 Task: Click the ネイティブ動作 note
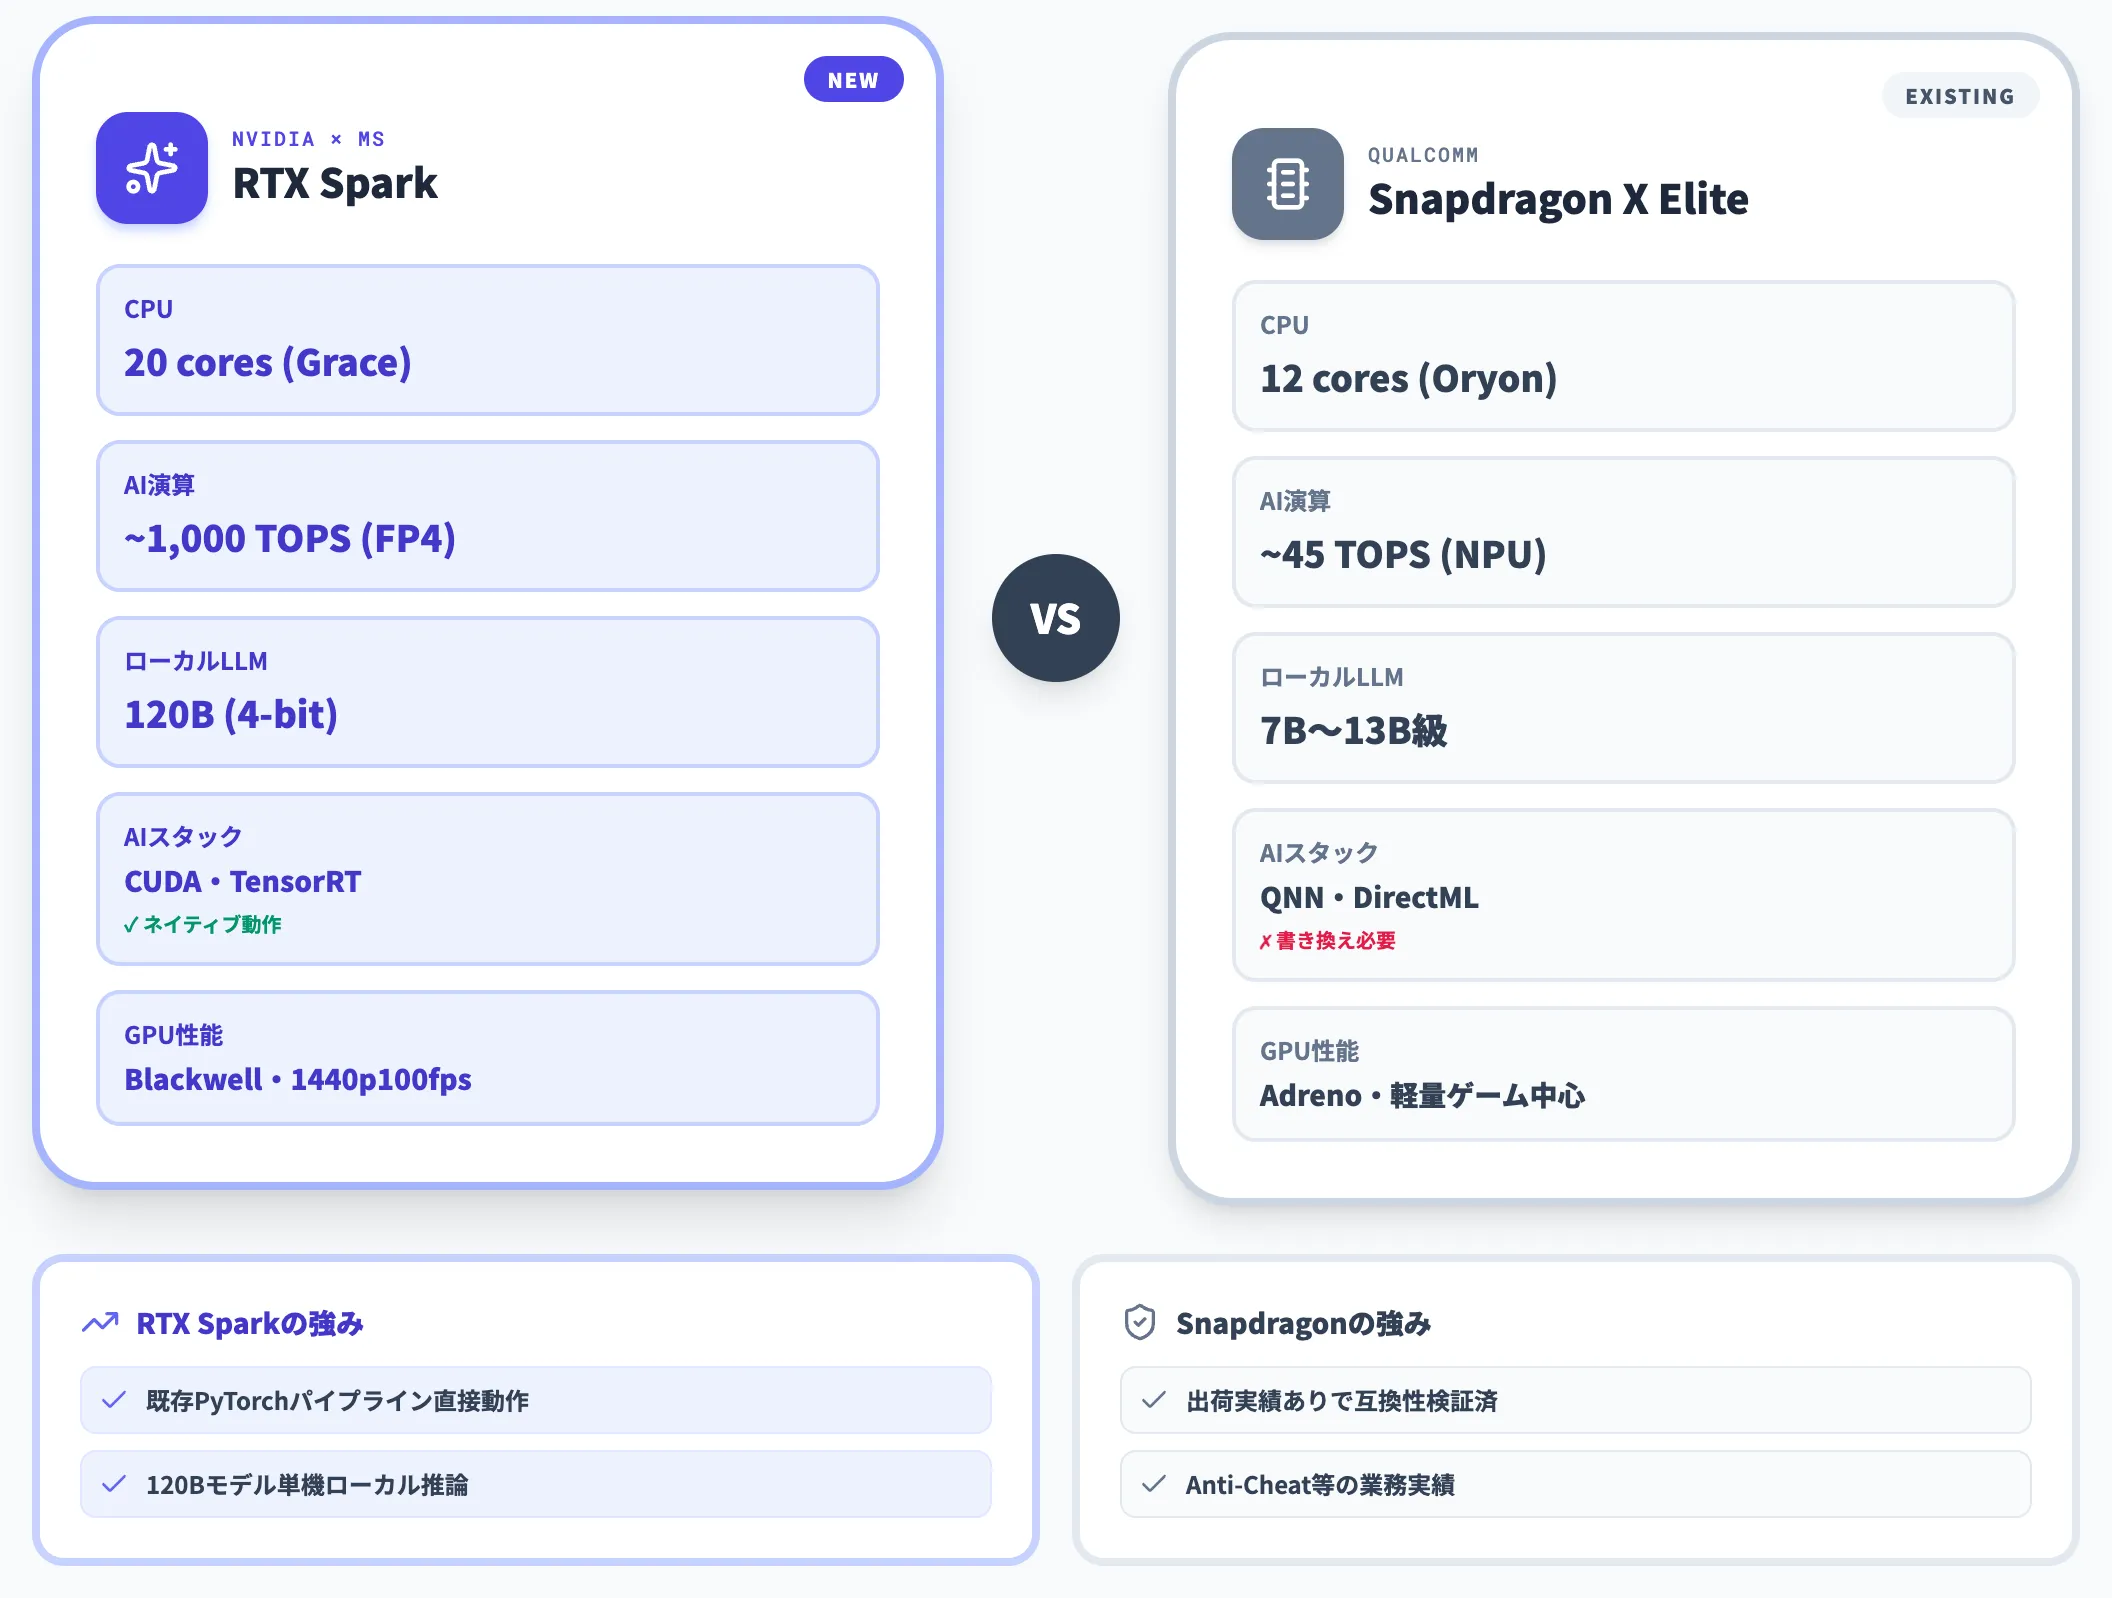tap(203, 924)
